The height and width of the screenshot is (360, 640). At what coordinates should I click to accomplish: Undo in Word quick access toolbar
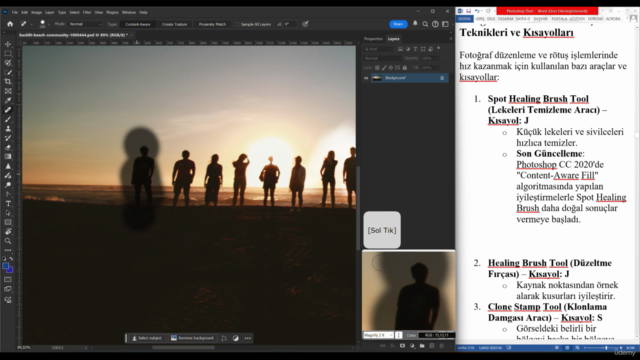tap(477, 11)
